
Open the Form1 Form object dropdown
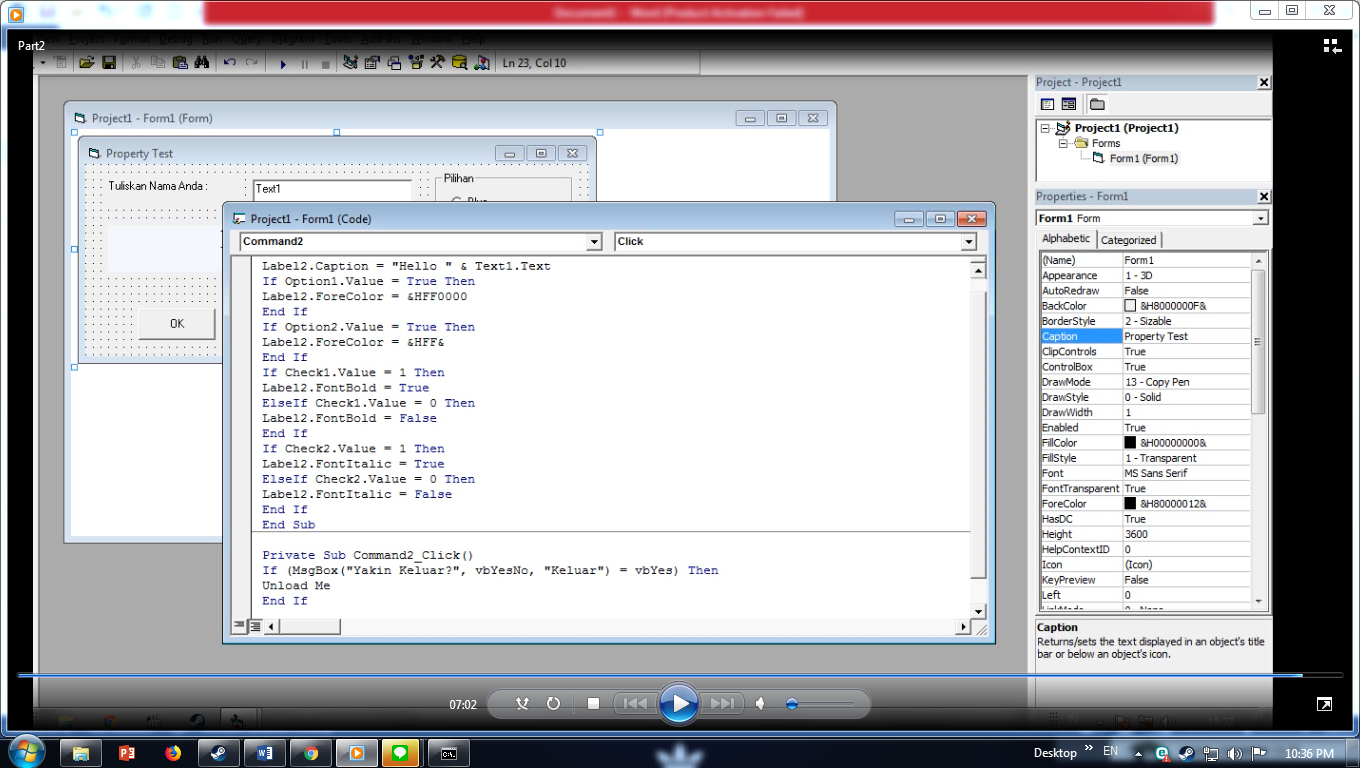click(x=1260, y=218)
